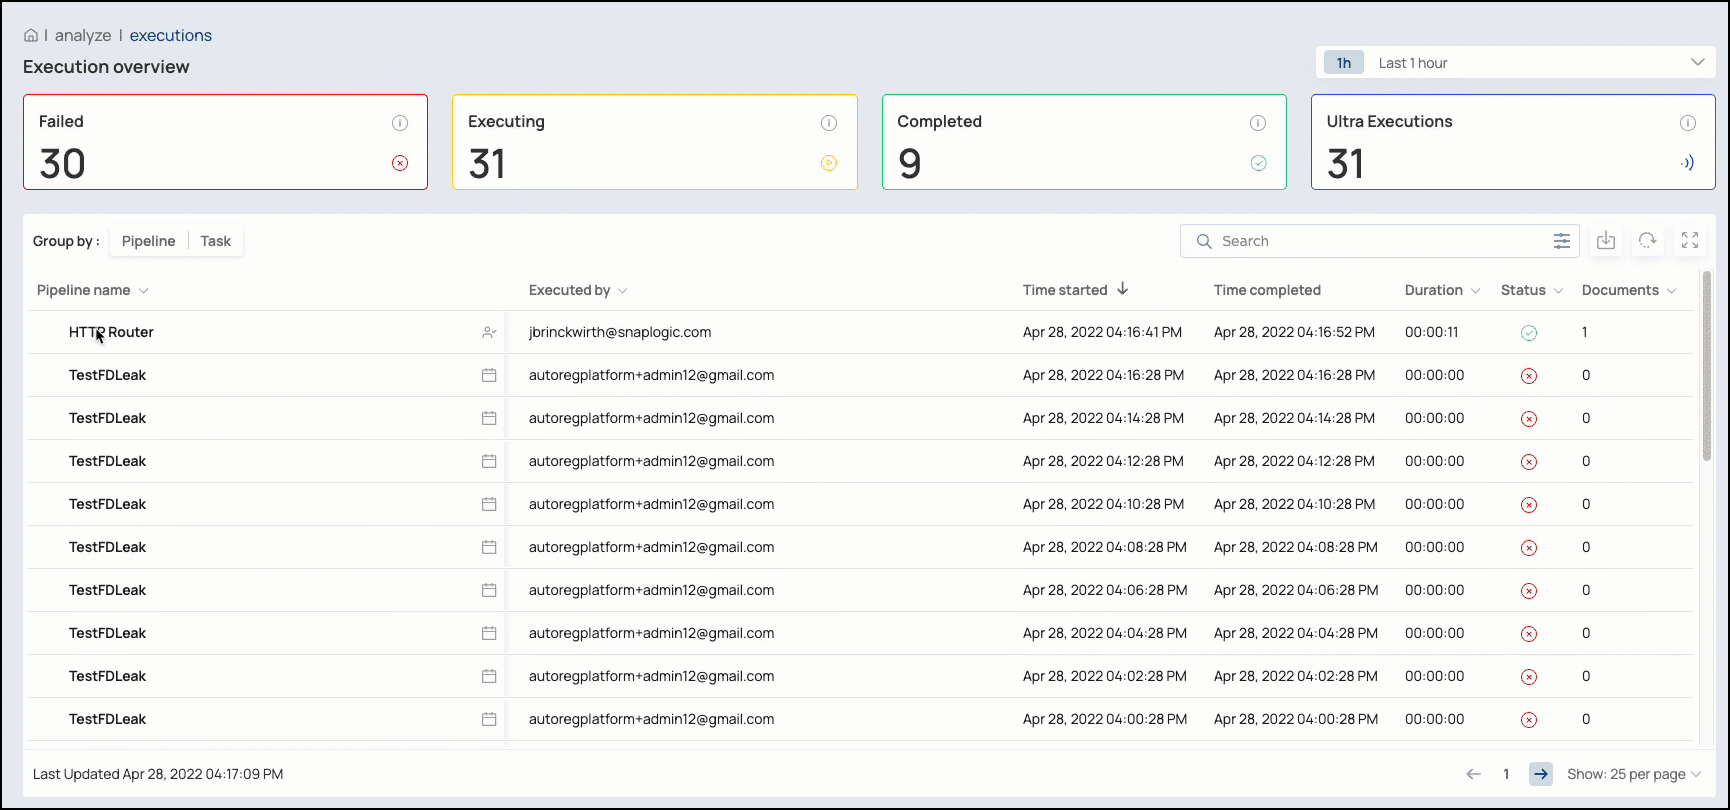Click jbrinckwirth@snaplogic.com cell
This screenshot has height=810, width=1730.
[x=620, y=332]
